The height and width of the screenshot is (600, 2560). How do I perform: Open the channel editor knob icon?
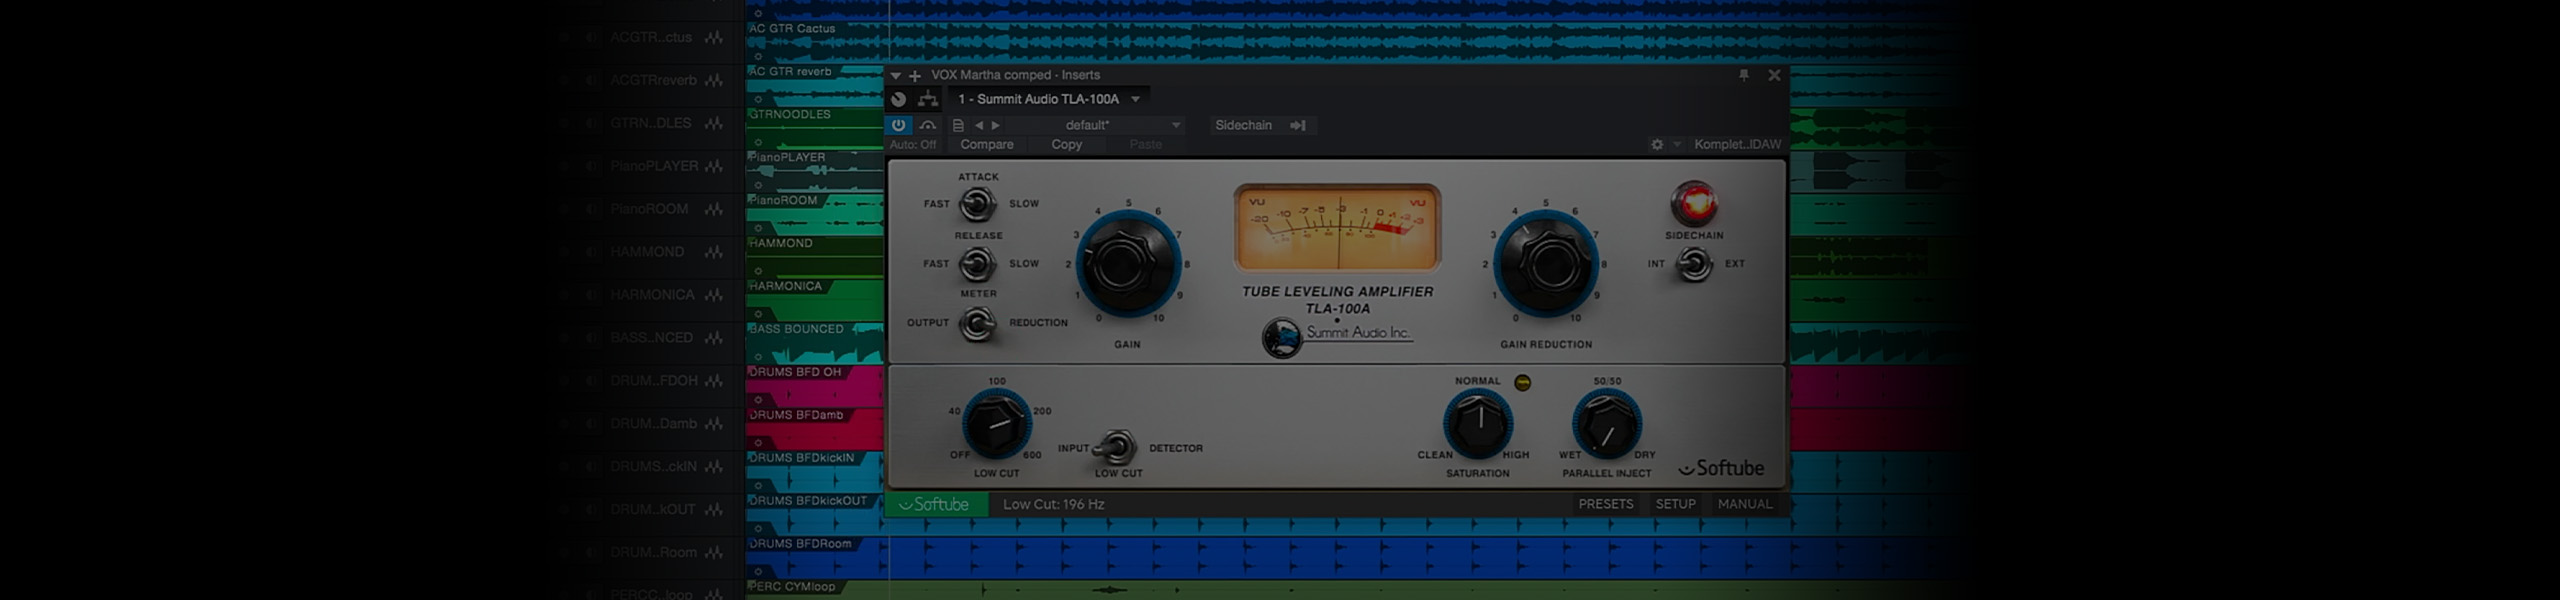pyautogui.click(x=898, y=99)
